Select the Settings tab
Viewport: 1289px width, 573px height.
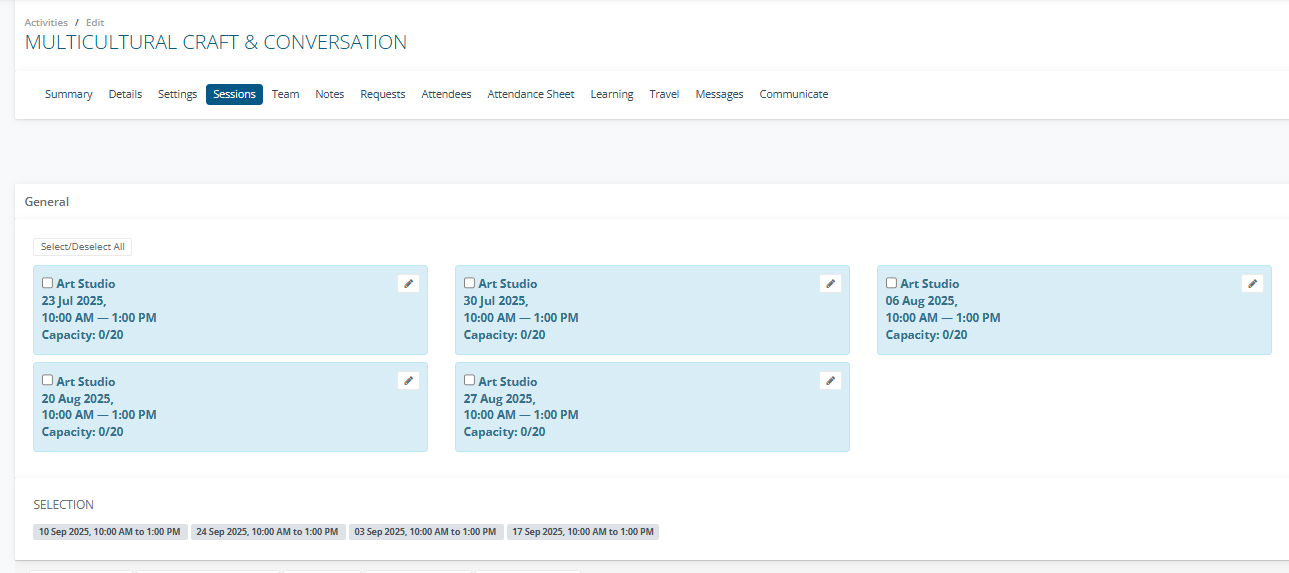(177, 94)
